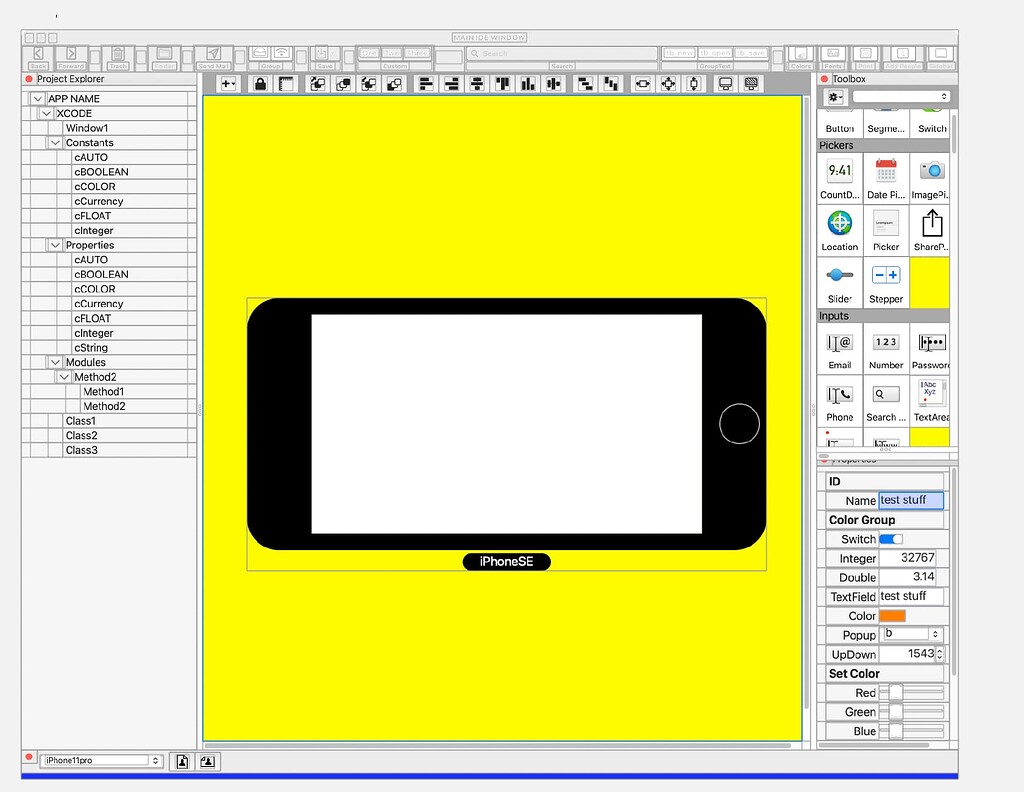Open the Popup dropdown showing b

[913, 634]
